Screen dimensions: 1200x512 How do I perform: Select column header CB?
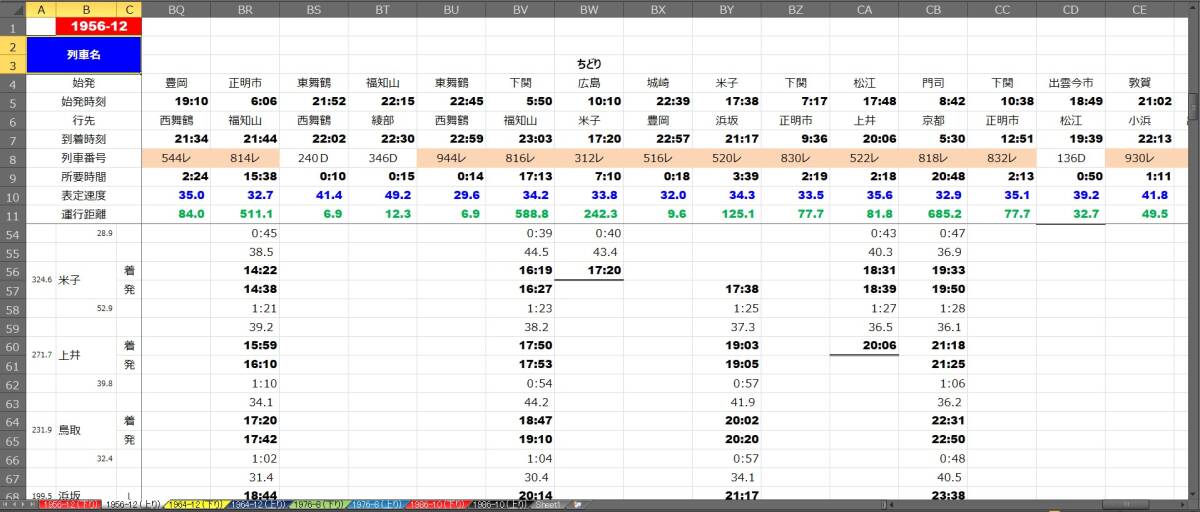[x=933, y=9]
